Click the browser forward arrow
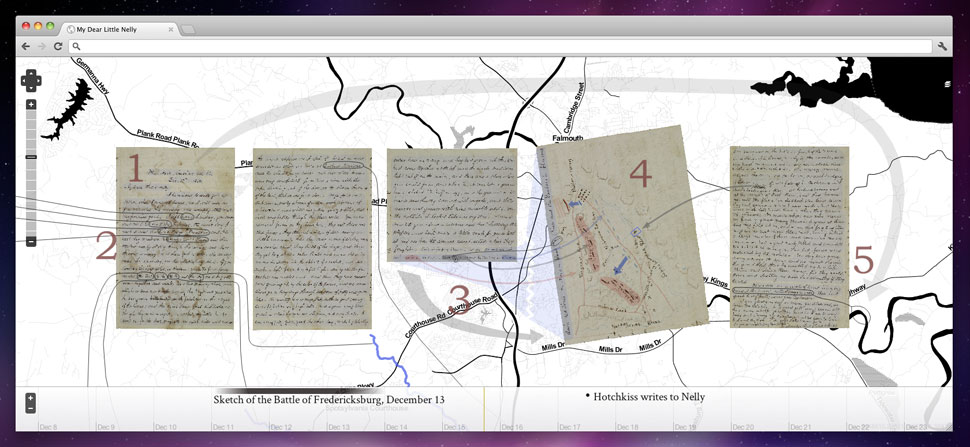 point(41,46)
